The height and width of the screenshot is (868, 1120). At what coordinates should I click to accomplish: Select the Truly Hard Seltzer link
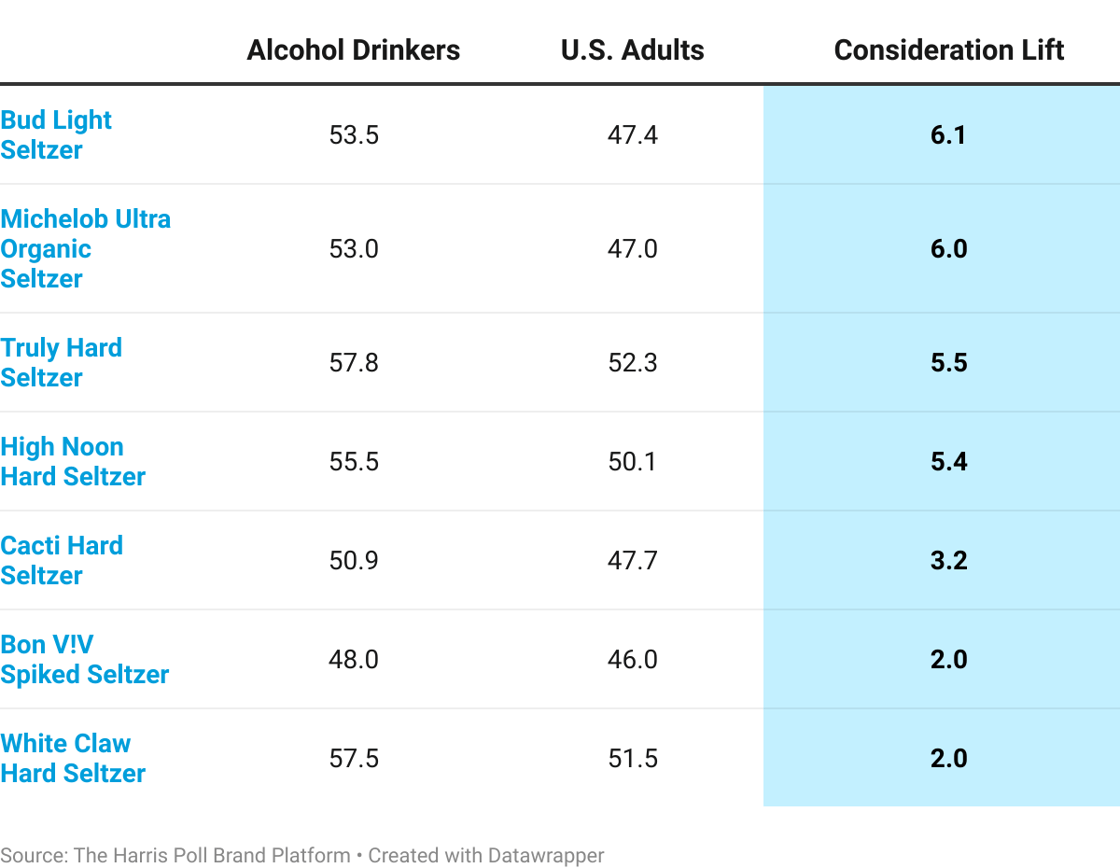tap(61, 362)
